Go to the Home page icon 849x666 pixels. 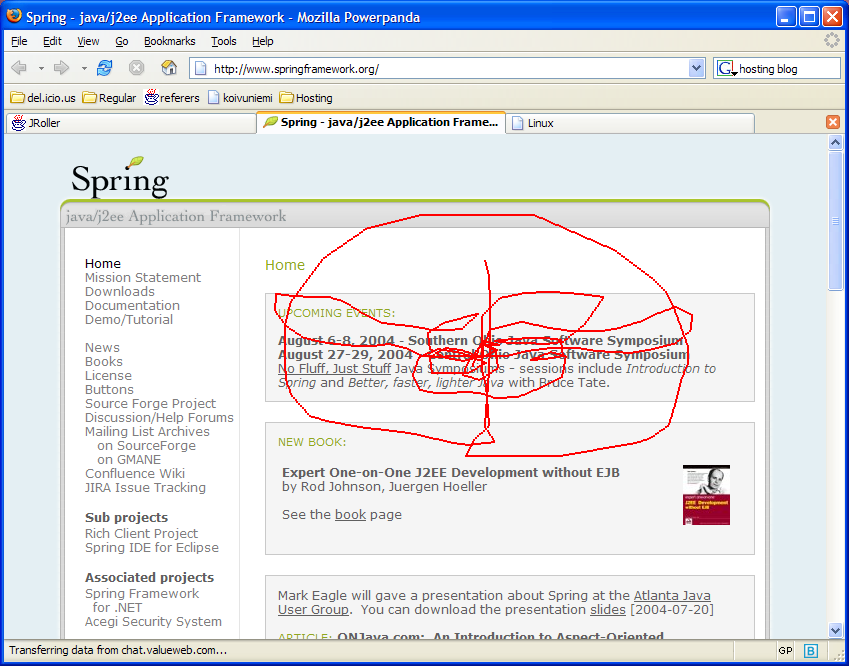pyautogui.click(x=169, y=68)
